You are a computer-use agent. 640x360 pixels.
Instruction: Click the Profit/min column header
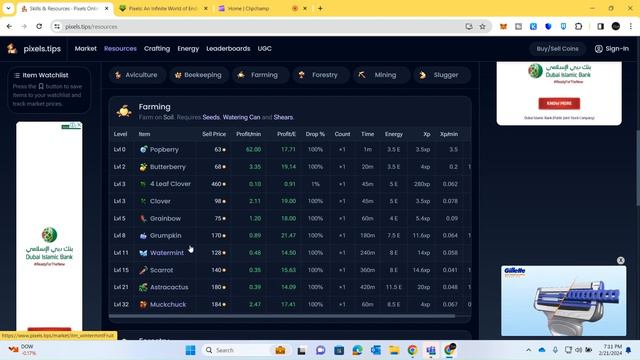(x=248, y=134)
